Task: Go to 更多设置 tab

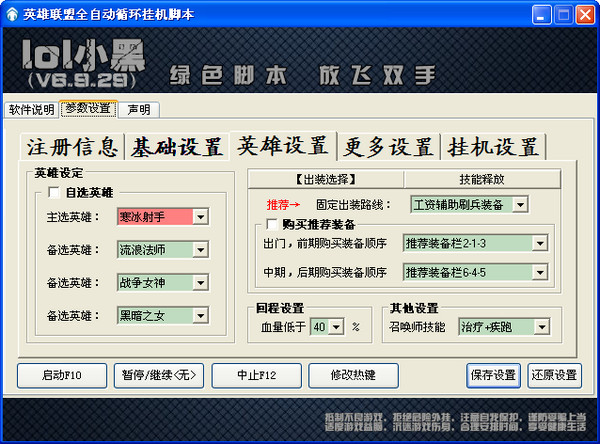Action: point(388,147)
